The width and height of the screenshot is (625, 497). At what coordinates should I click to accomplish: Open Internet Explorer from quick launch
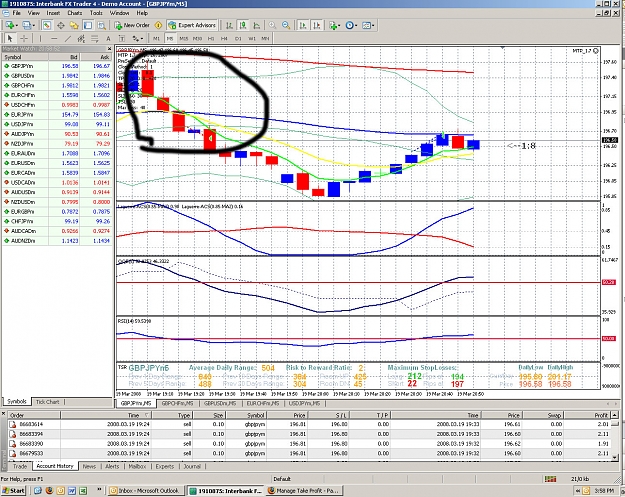tap(37, 491)
